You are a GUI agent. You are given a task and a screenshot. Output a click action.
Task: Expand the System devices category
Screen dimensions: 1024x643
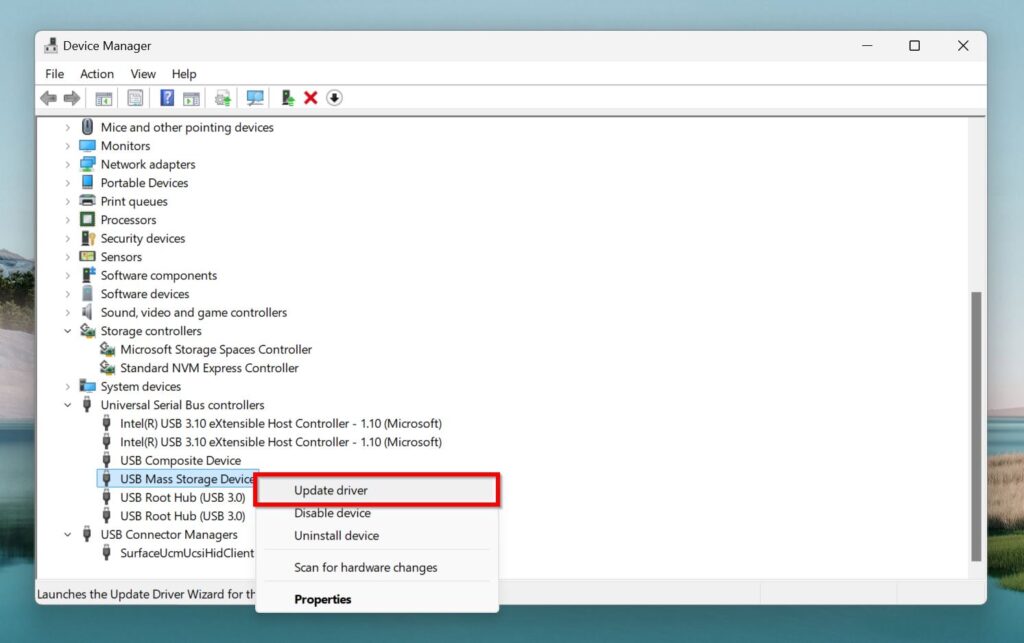coord(68,387)
